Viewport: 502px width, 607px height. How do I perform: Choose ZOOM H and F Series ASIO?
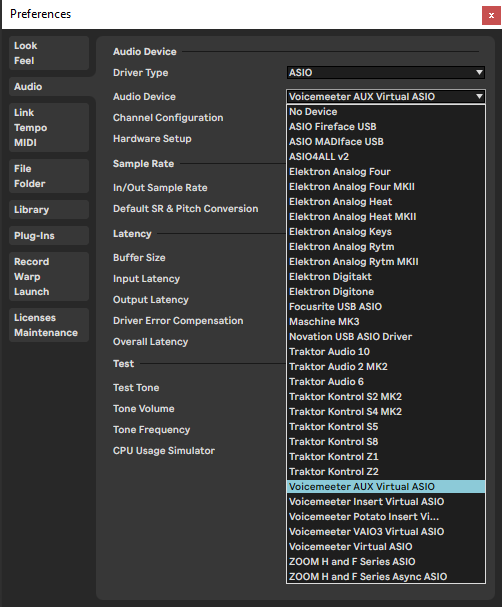[386, 562]
